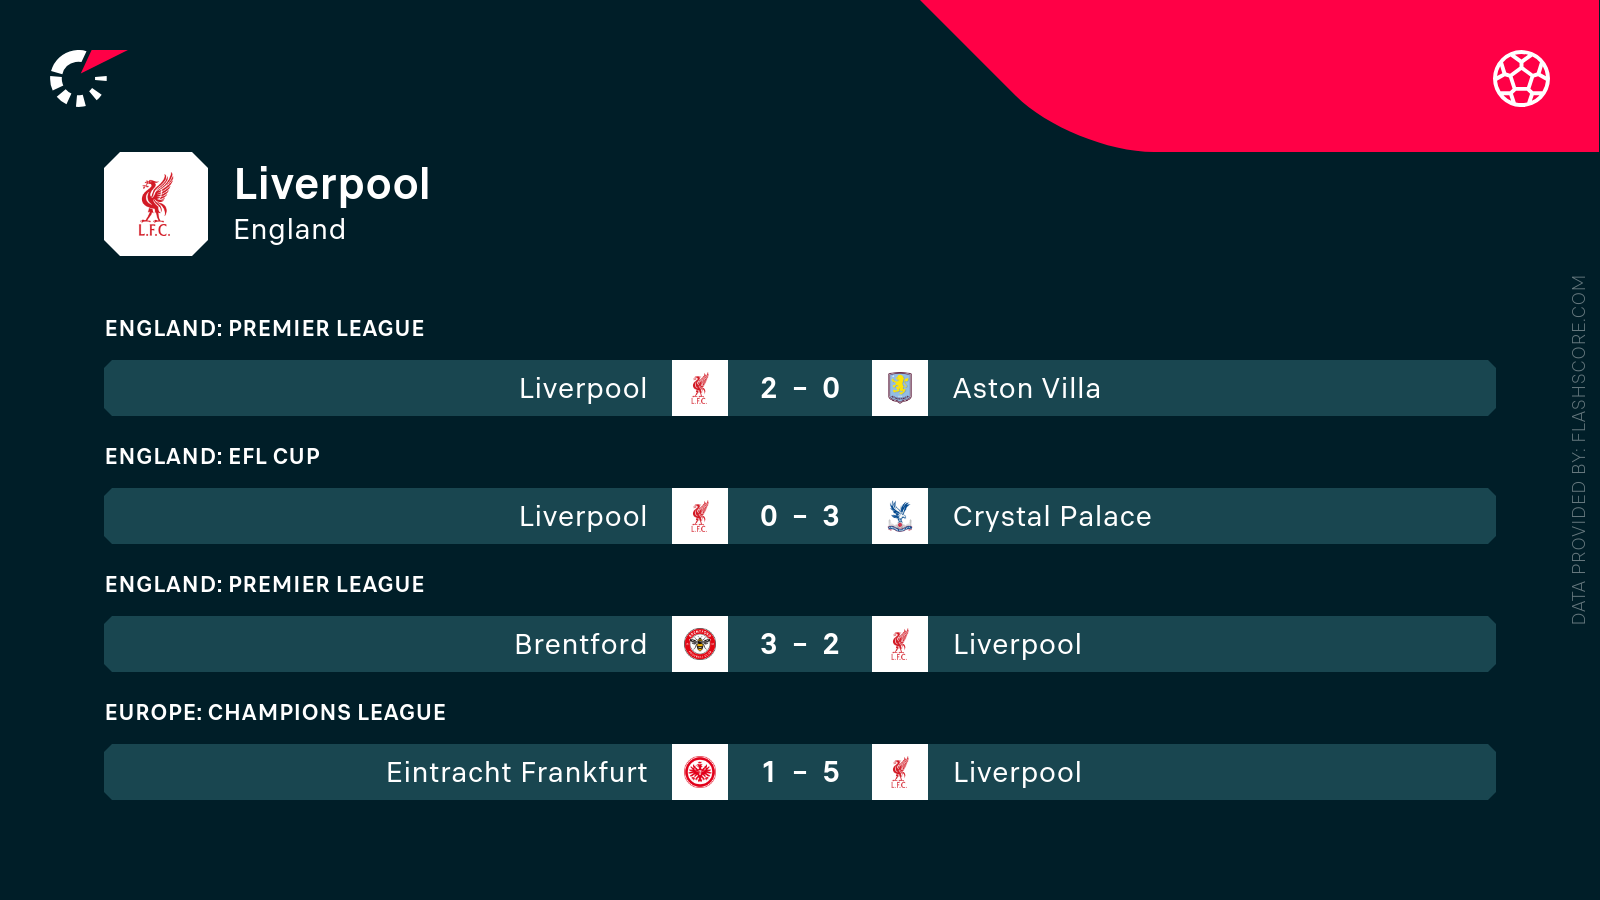1600x900 pixels.
Task: Open the large Liverpool club crest
Action: (156, 204)
